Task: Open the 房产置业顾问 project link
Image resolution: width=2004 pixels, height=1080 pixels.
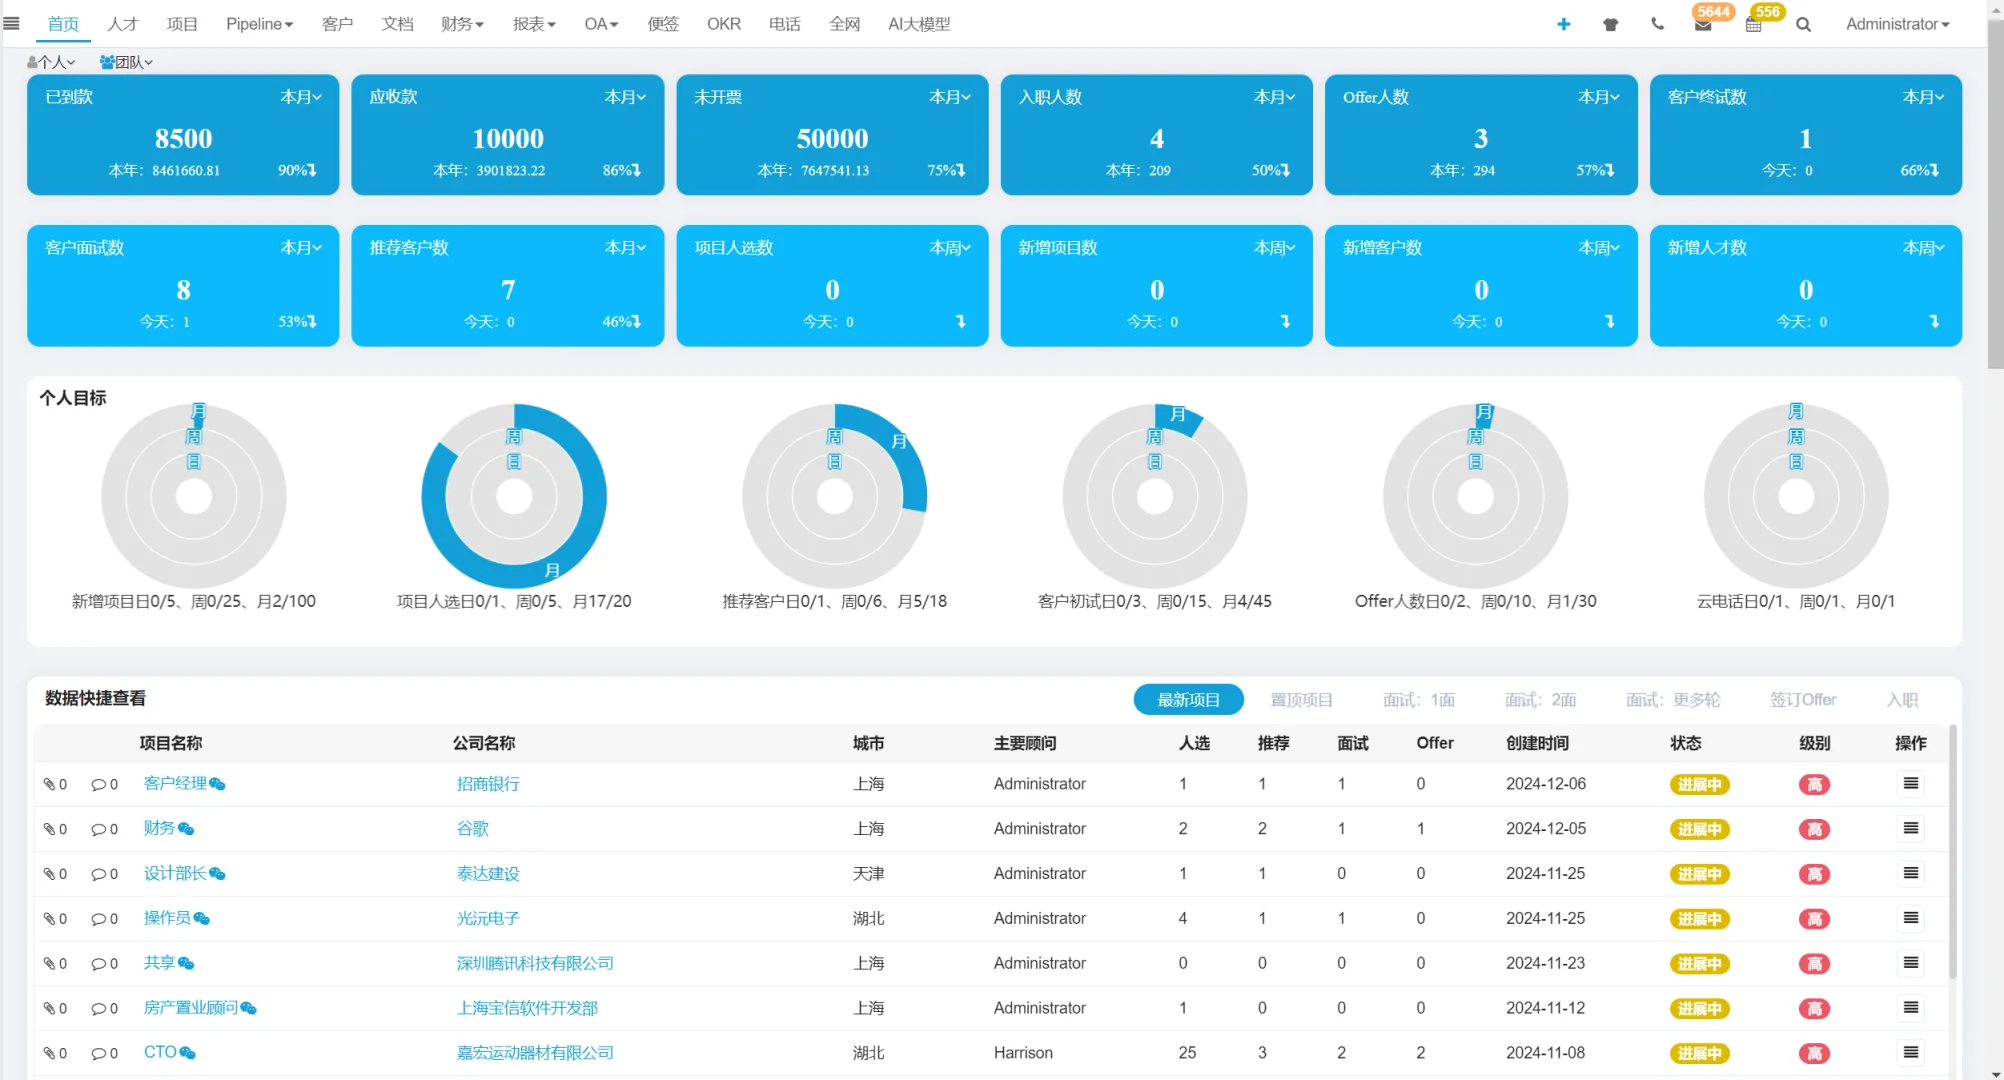Action: [190, 1008]
